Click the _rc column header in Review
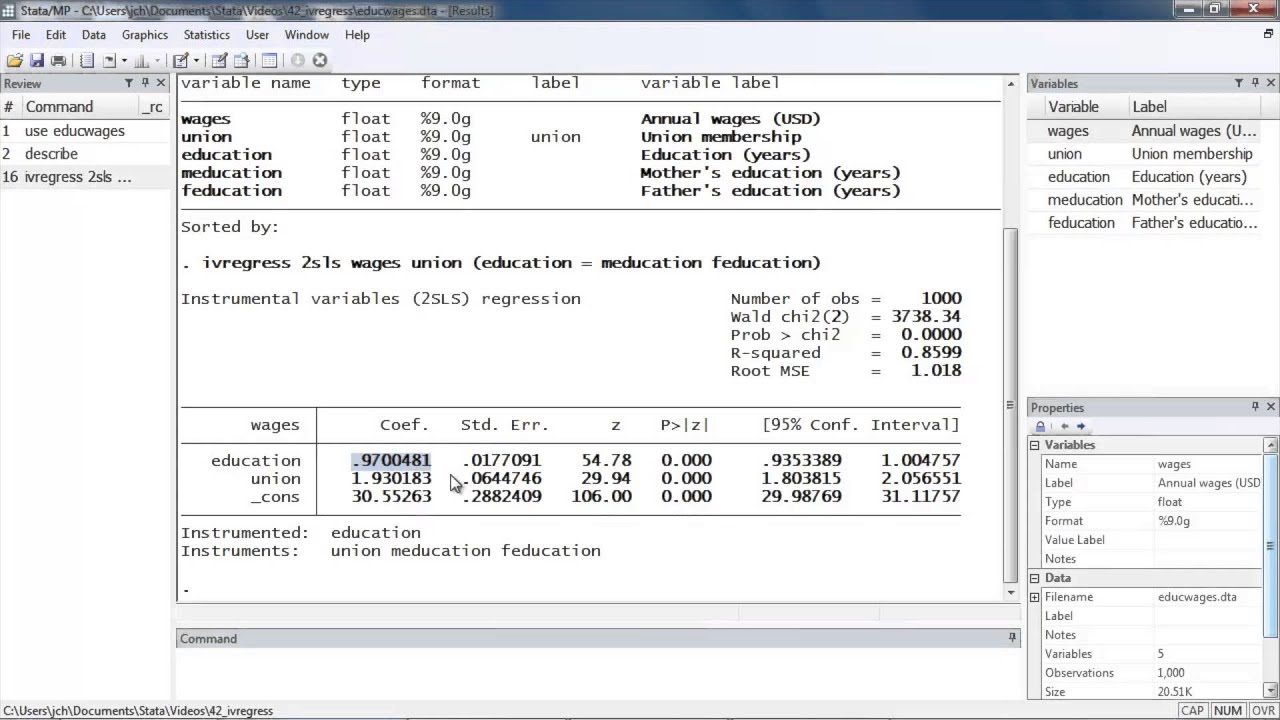This screenshot has width=1280, height=720. (x=153, y=107)
